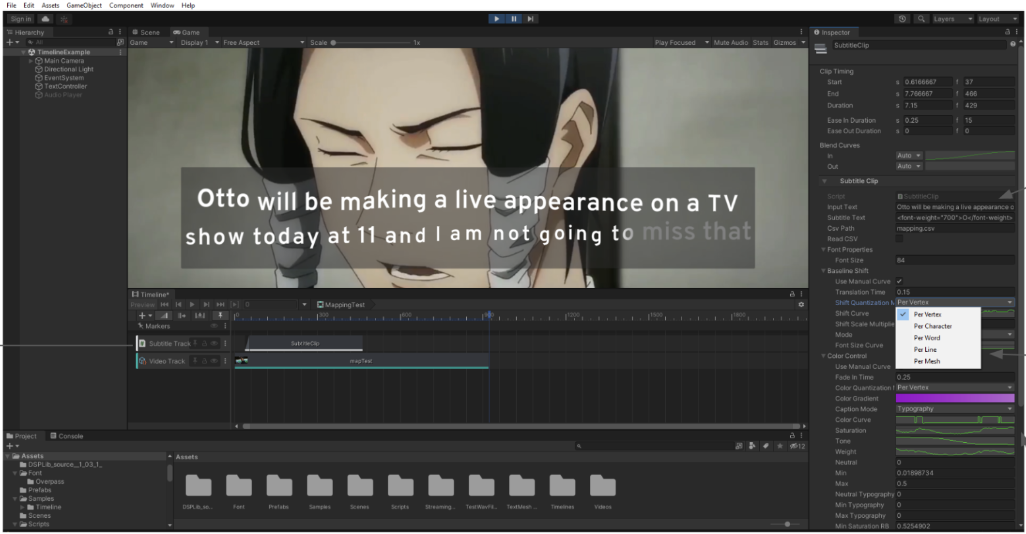Mute the Subtitle Track eye icon
The image size is (1026, 534).
214,343
